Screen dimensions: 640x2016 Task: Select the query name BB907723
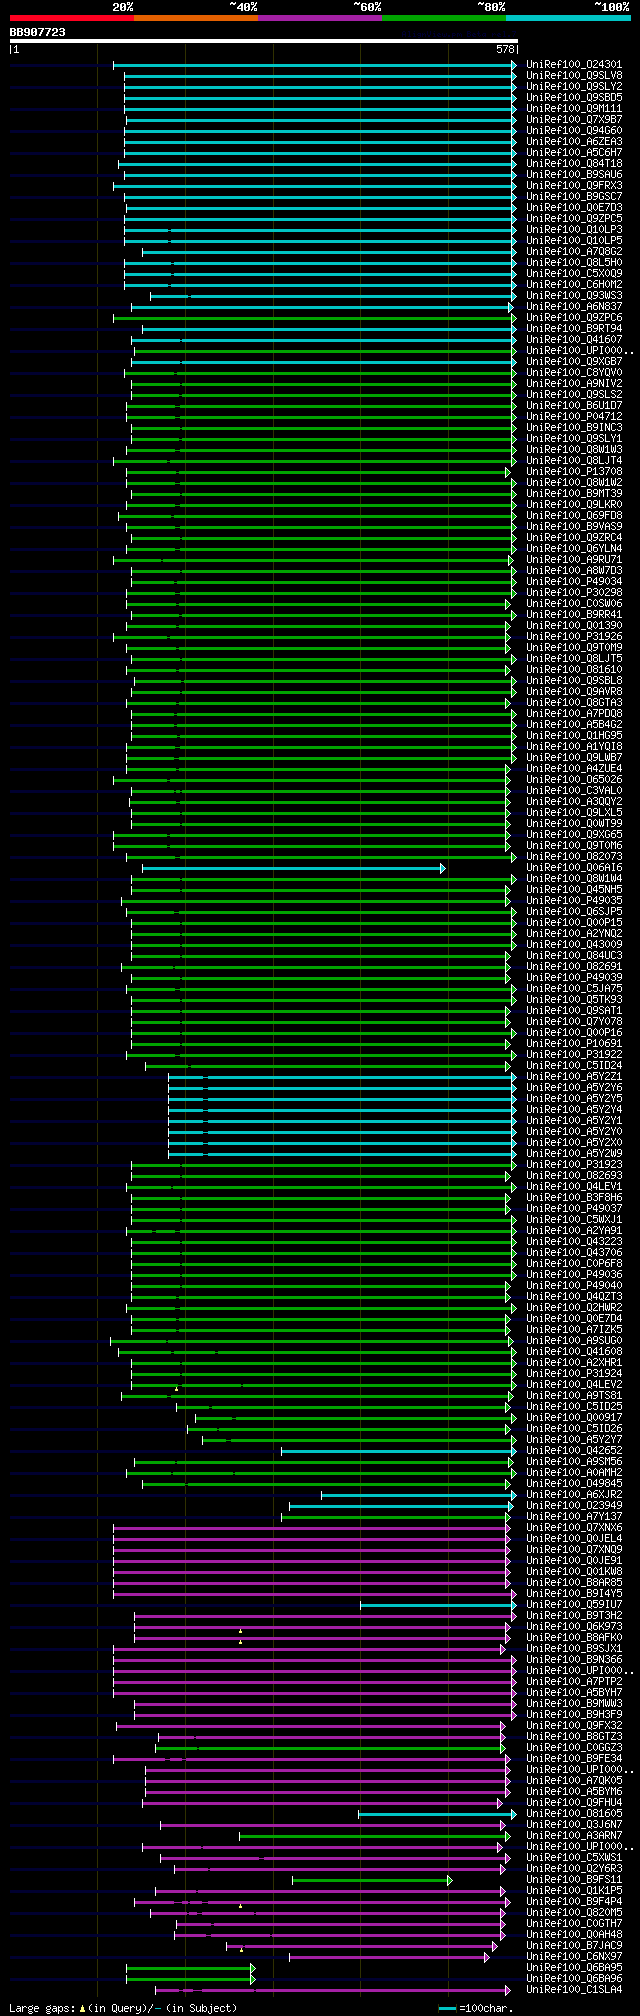[38, 32]
